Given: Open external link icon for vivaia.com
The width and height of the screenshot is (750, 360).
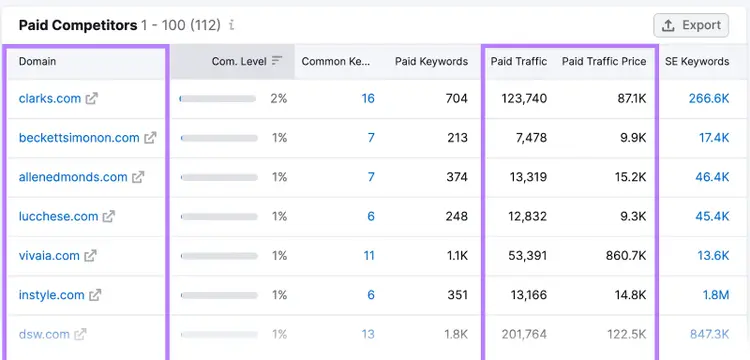Looking at the screenshot, I should (90, 255).
